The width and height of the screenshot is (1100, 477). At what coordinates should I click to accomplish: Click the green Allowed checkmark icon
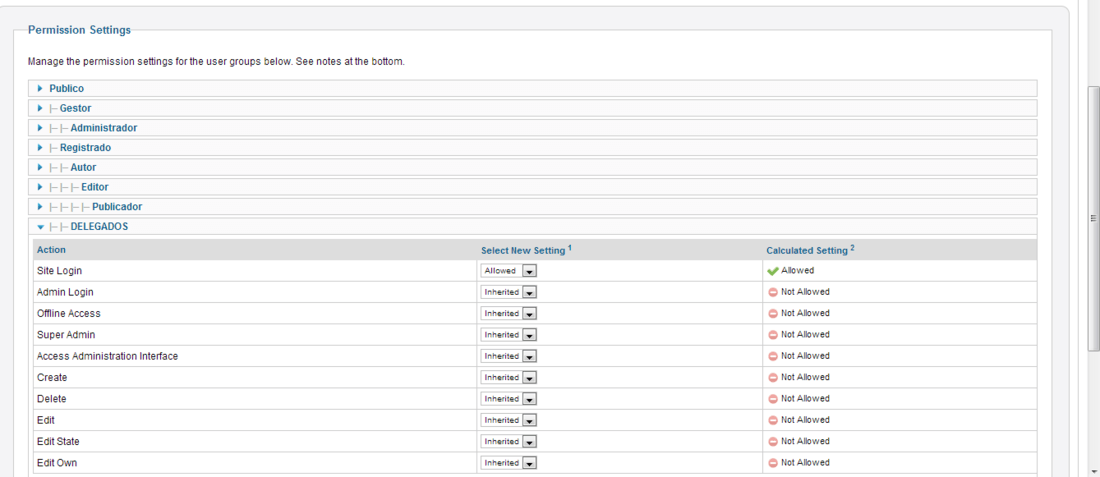tap(773, 271)
